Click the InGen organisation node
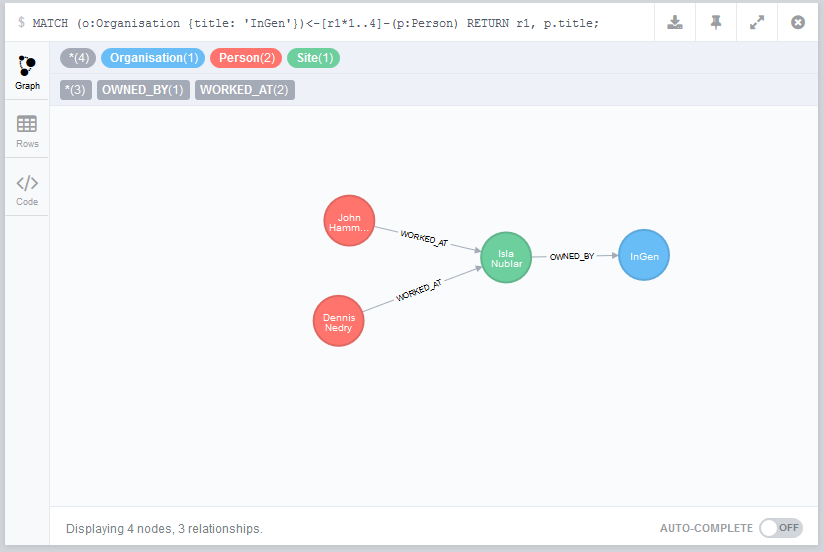 click(x=644, y=255)
